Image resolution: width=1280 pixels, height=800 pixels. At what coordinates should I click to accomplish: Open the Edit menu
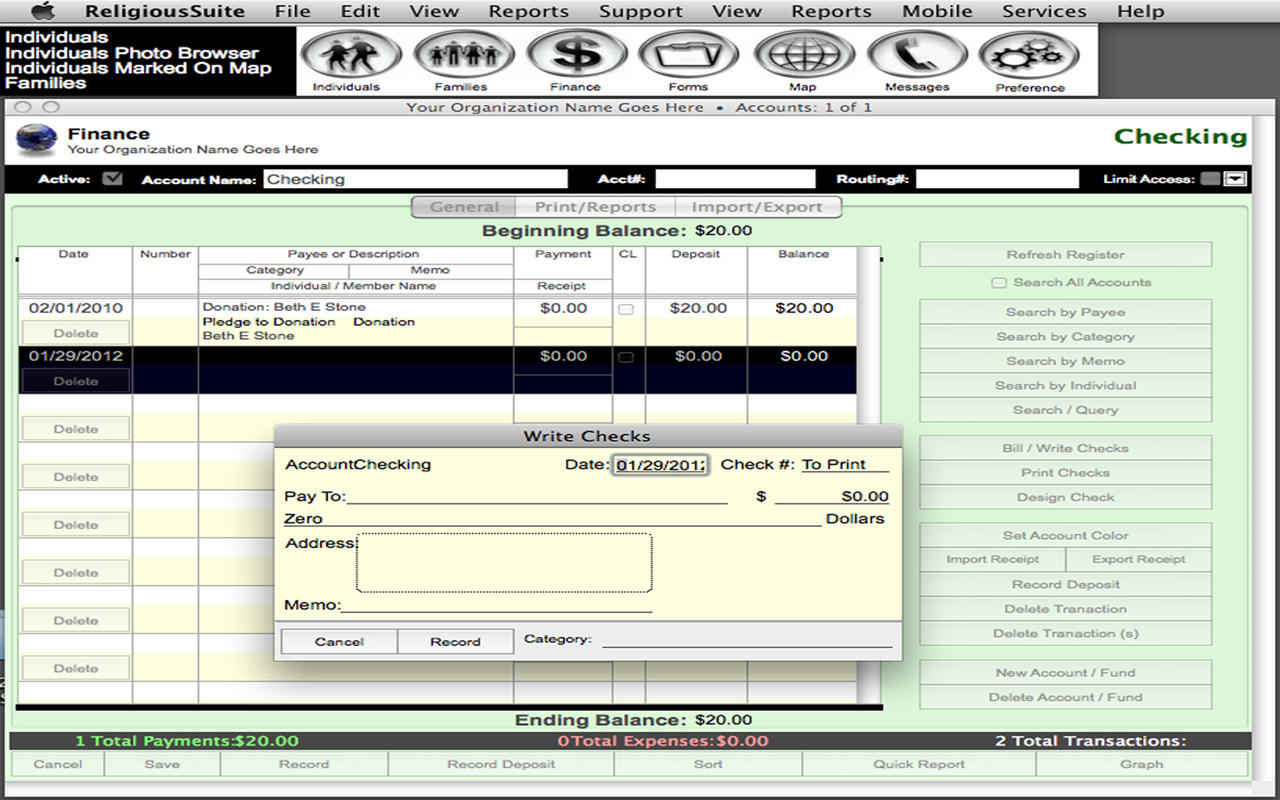coord(360,11)
